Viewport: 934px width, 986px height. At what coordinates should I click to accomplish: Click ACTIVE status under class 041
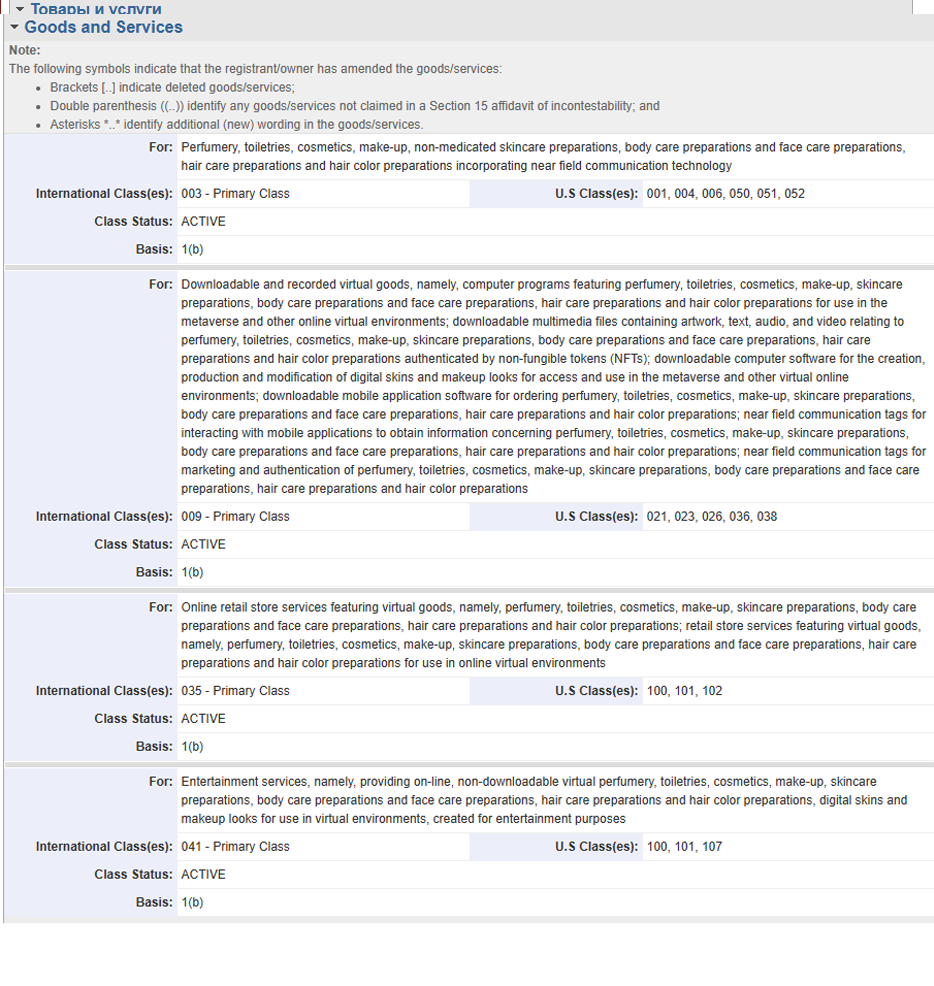203,874
